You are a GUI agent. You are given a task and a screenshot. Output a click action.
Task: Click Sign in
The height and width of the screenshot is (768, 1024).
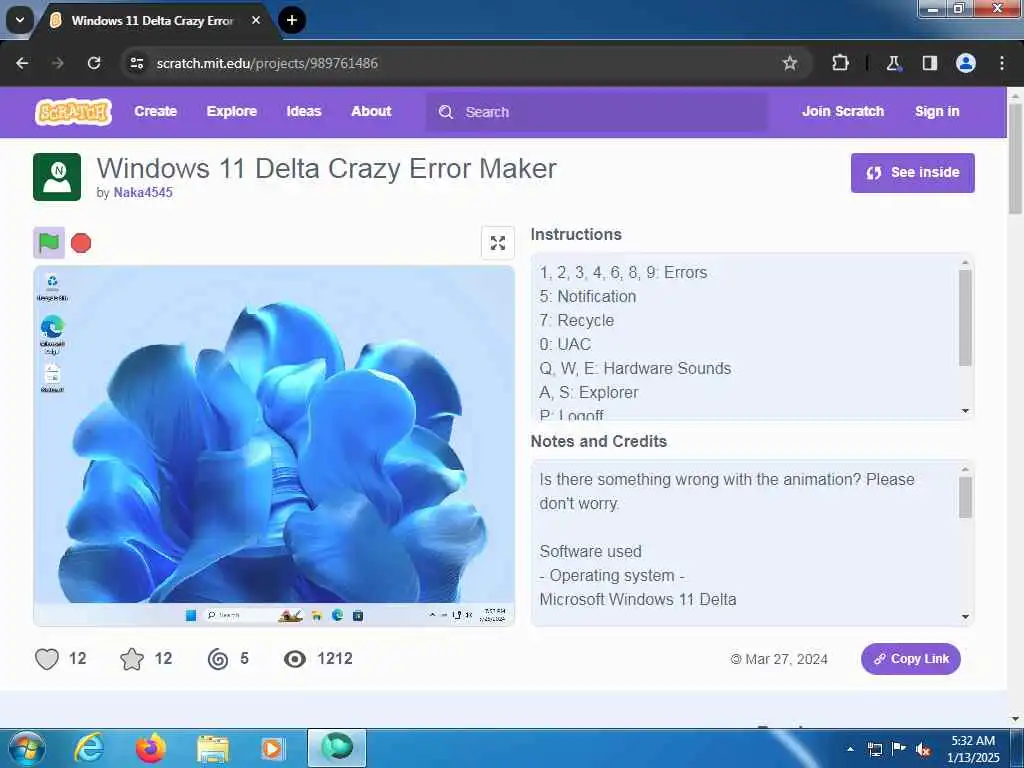coord(936,112)
